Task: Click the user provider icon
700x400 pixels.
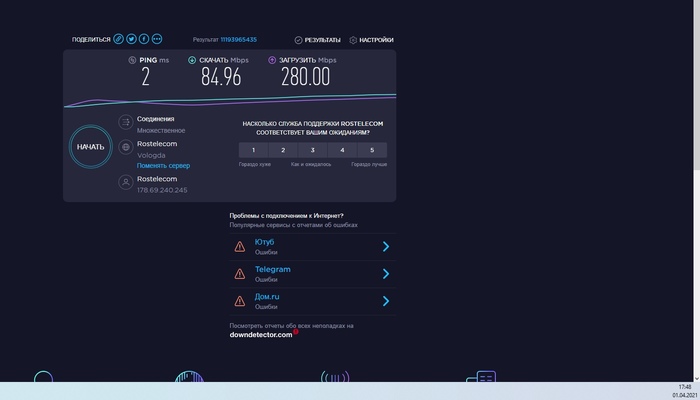Action: click(126, 182)
